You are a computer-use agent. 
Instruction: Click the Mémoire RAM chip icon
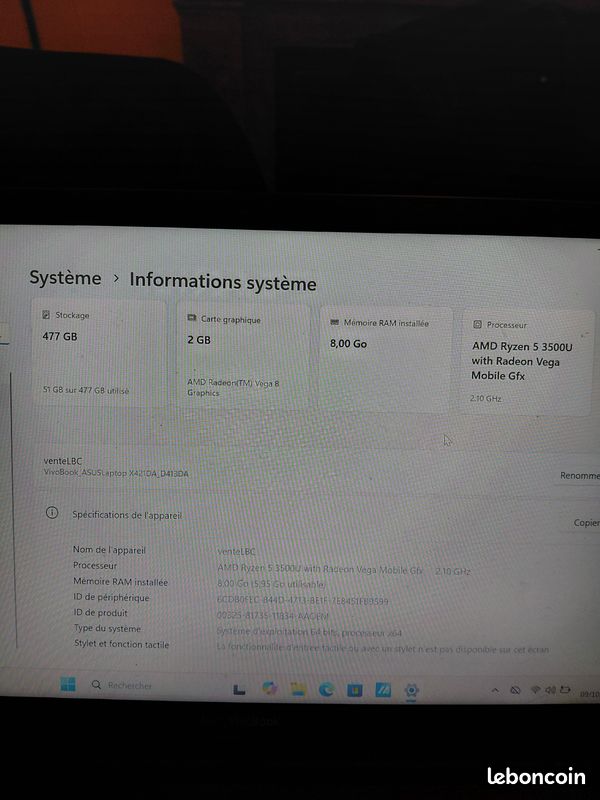click(335, 322)
